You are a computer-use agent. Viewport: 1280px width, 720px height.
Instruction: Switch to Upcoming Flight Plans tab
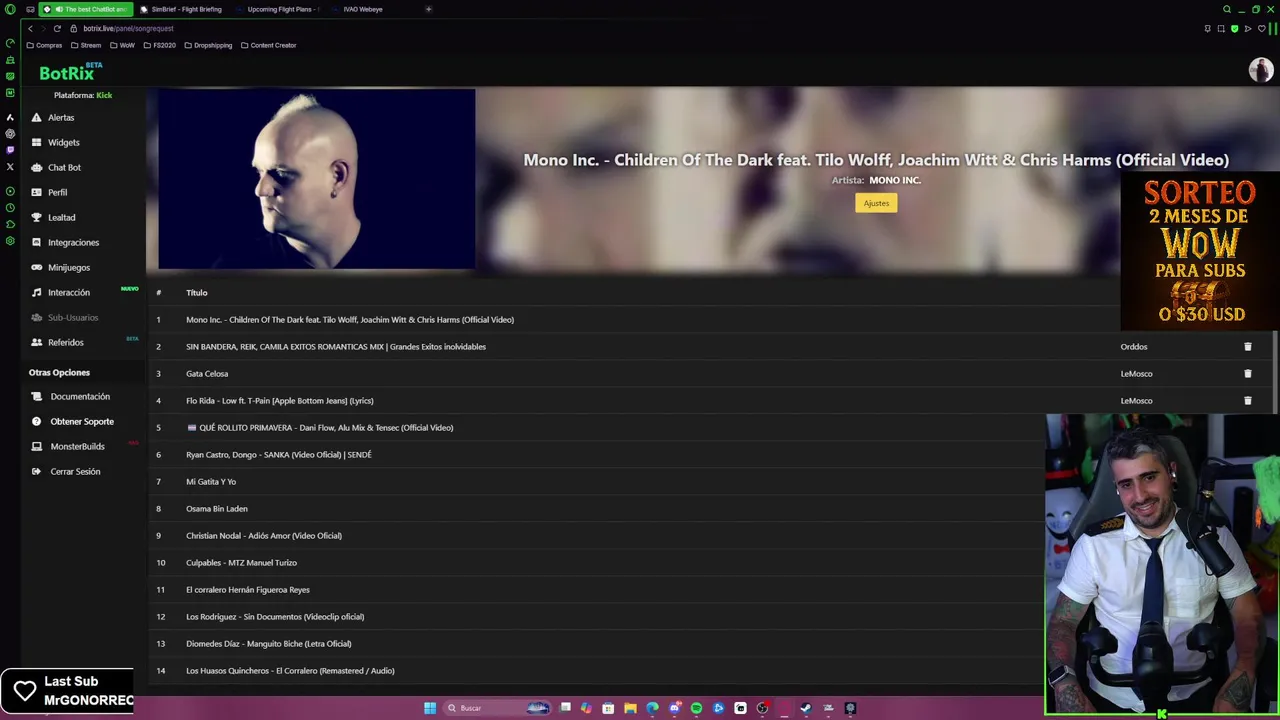click(x=278, y=9)
